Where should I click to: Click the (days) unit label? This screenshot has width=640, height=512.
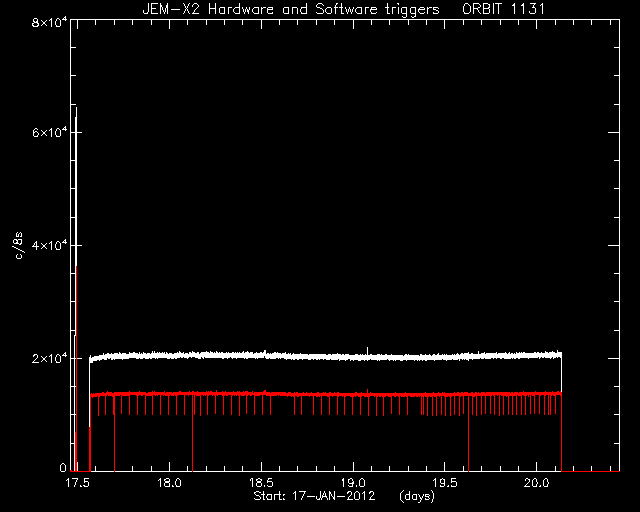coord(417,496)
